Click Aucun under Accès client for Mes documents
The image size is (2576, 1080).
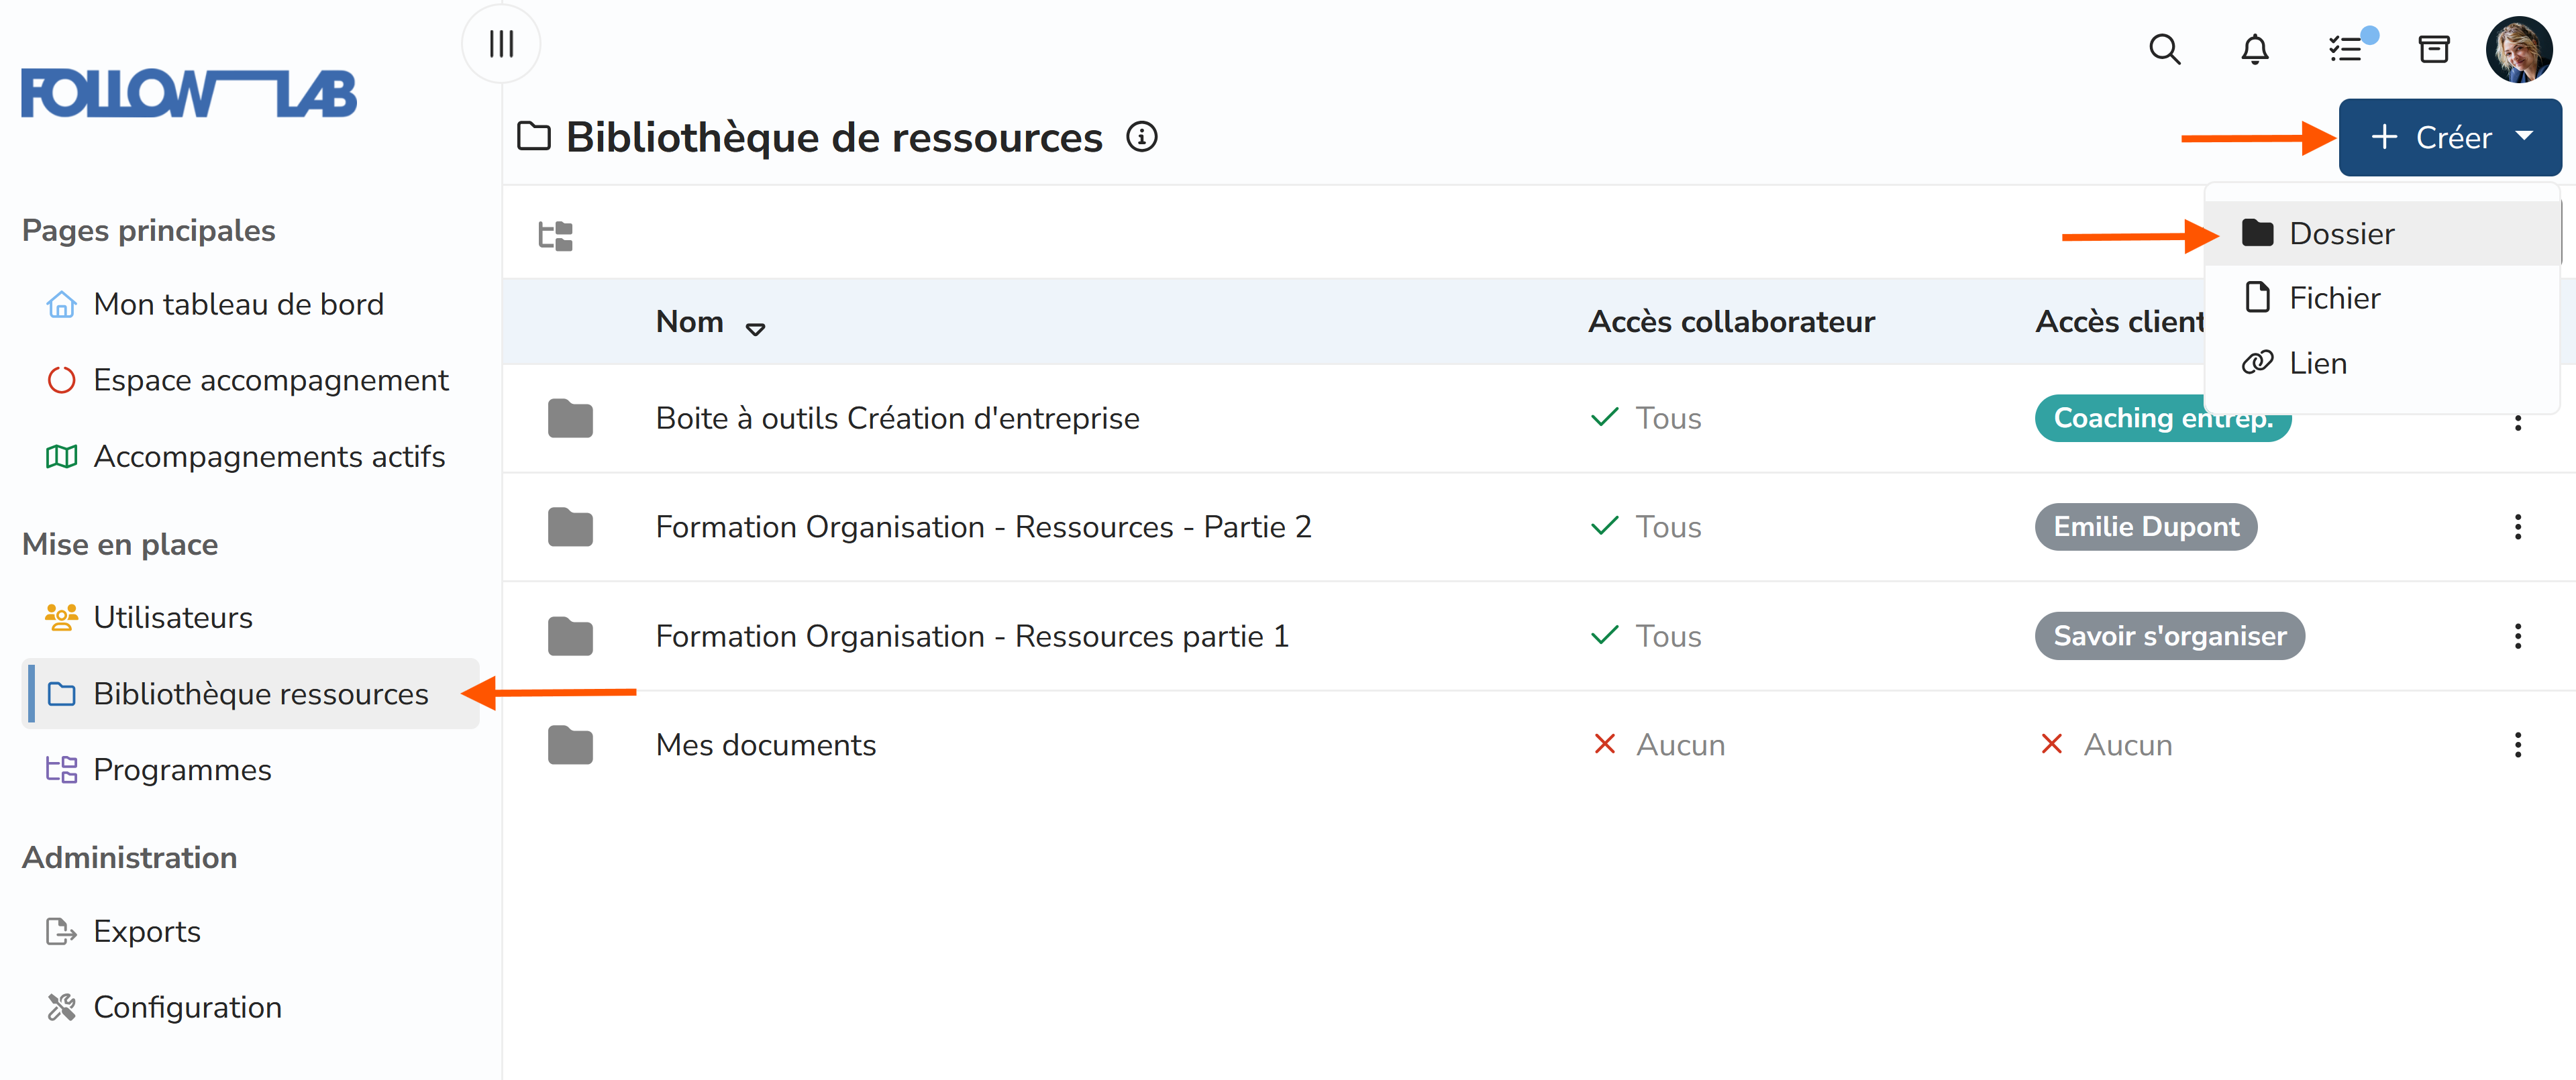coord(2106,745)
